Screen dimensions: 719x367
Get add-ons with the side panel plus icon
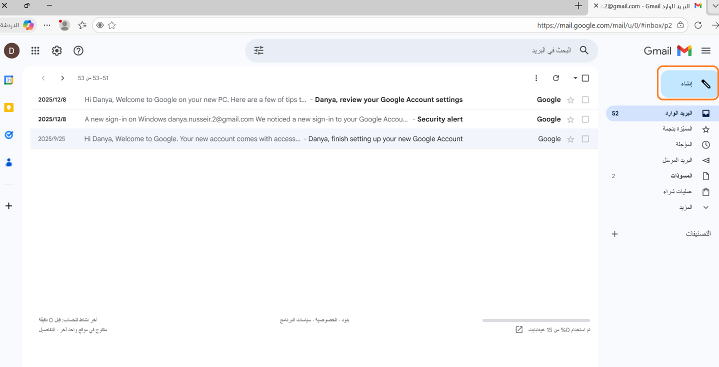point(9,206)
